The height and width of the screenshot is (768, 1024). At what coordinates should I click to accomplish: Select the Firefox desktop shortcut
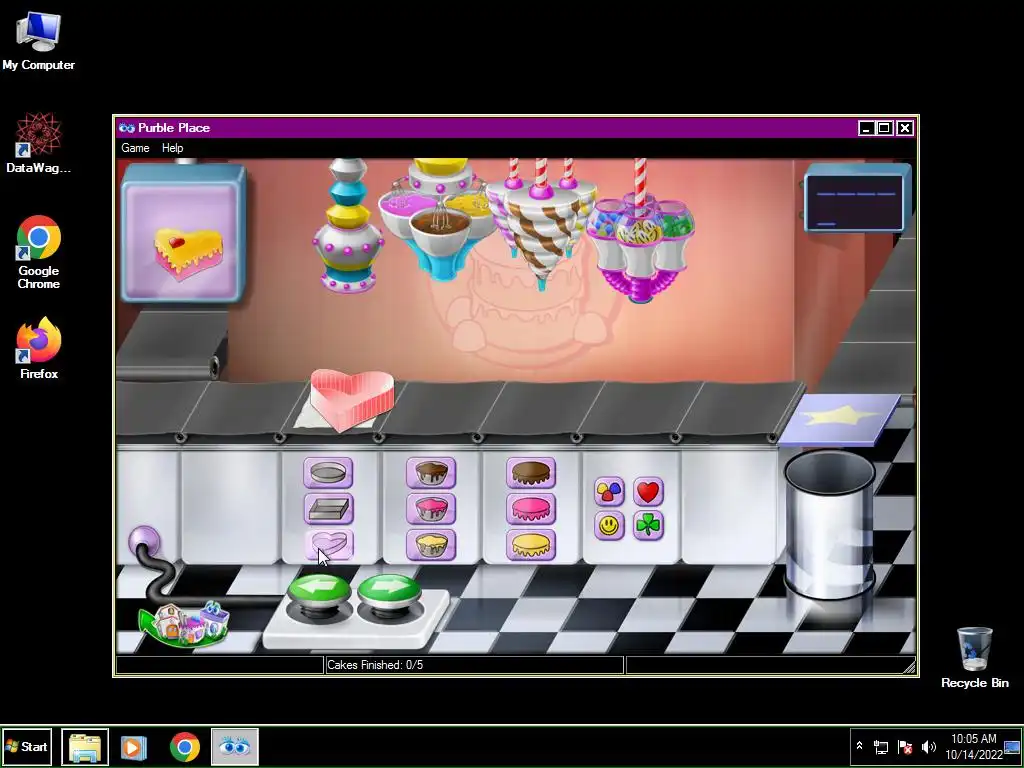pyautogui.click(x=39, y=348)
